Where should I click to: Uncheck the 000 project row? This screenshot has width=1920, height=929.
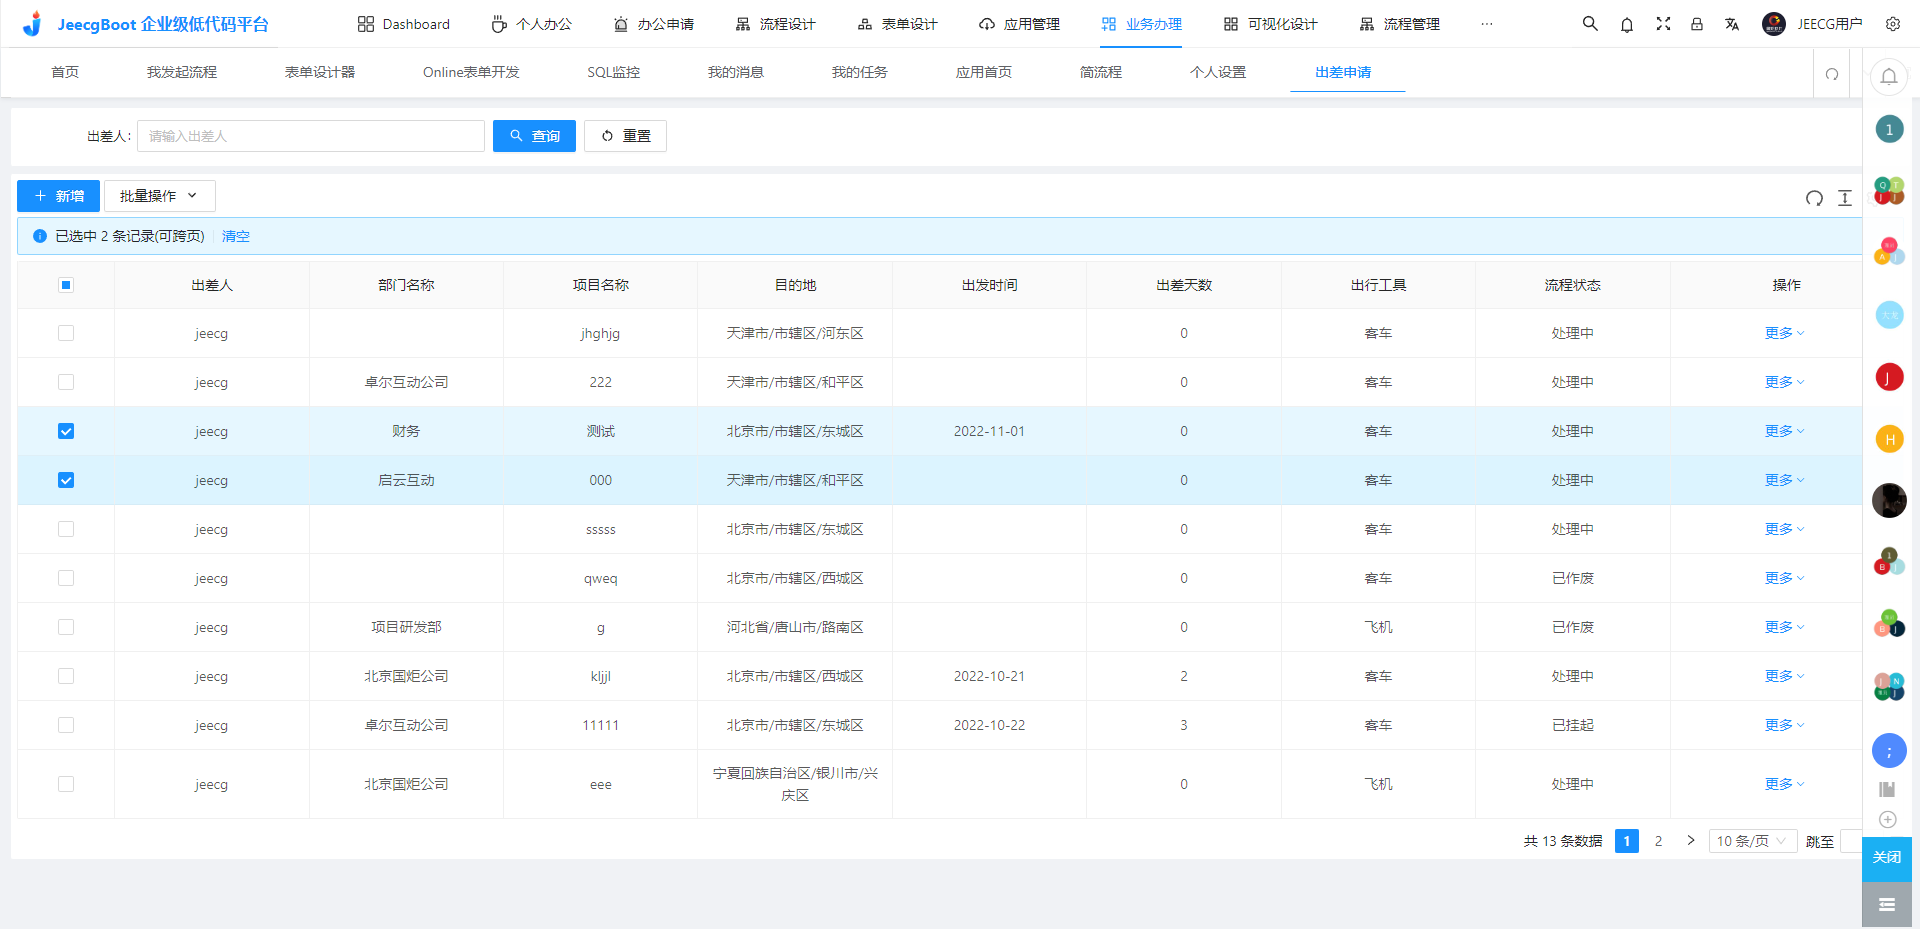point(66,480)
